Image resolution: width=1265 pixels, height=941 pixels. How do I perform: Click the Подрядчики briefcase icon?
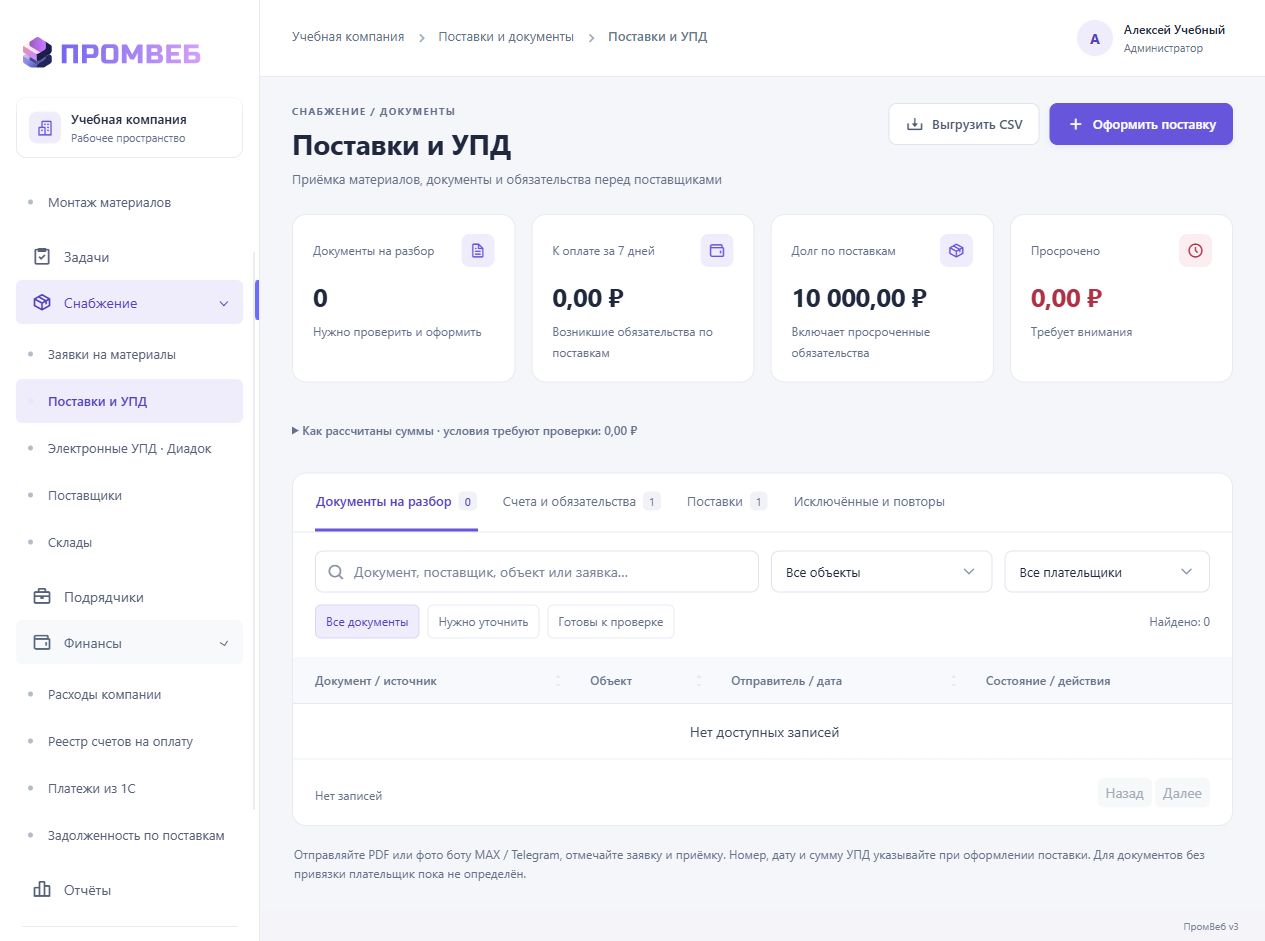tap(42, 597)
